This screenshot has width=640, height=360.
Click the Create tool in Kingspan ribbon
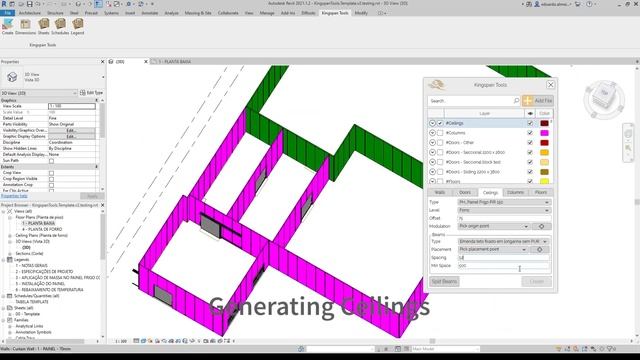click(7, 27)
